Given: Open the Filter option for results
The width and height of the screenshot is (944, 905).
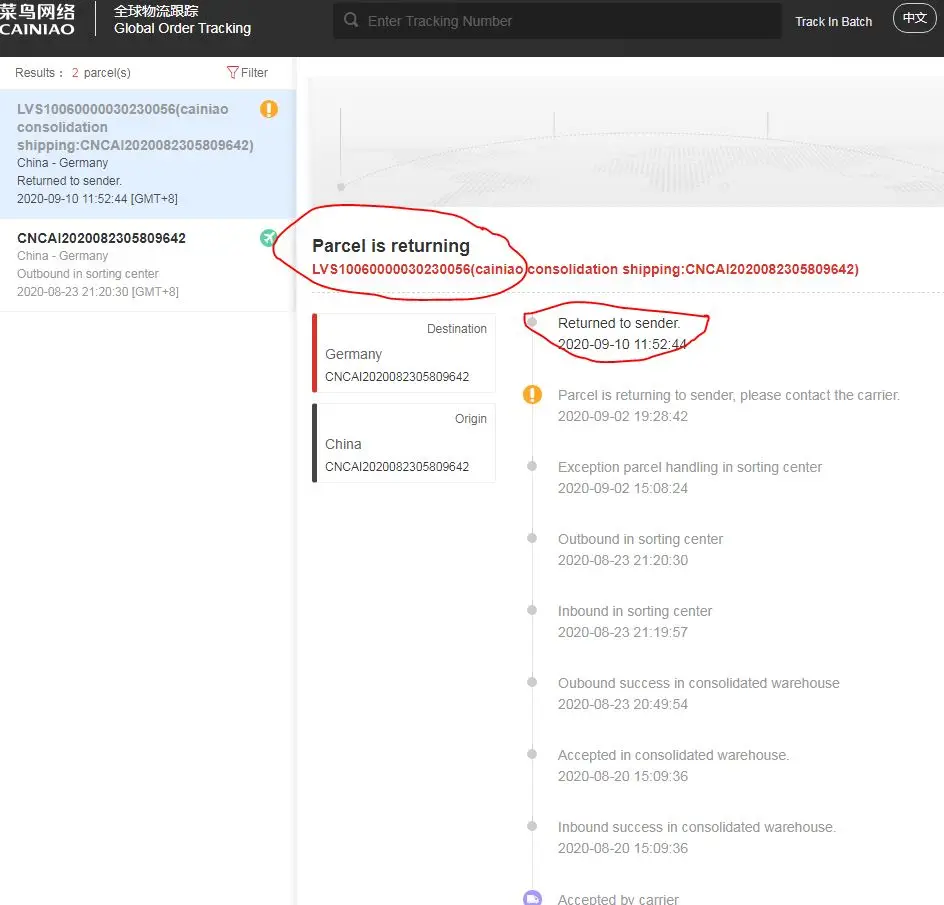Looking at the screenshot, I should 247,73.
